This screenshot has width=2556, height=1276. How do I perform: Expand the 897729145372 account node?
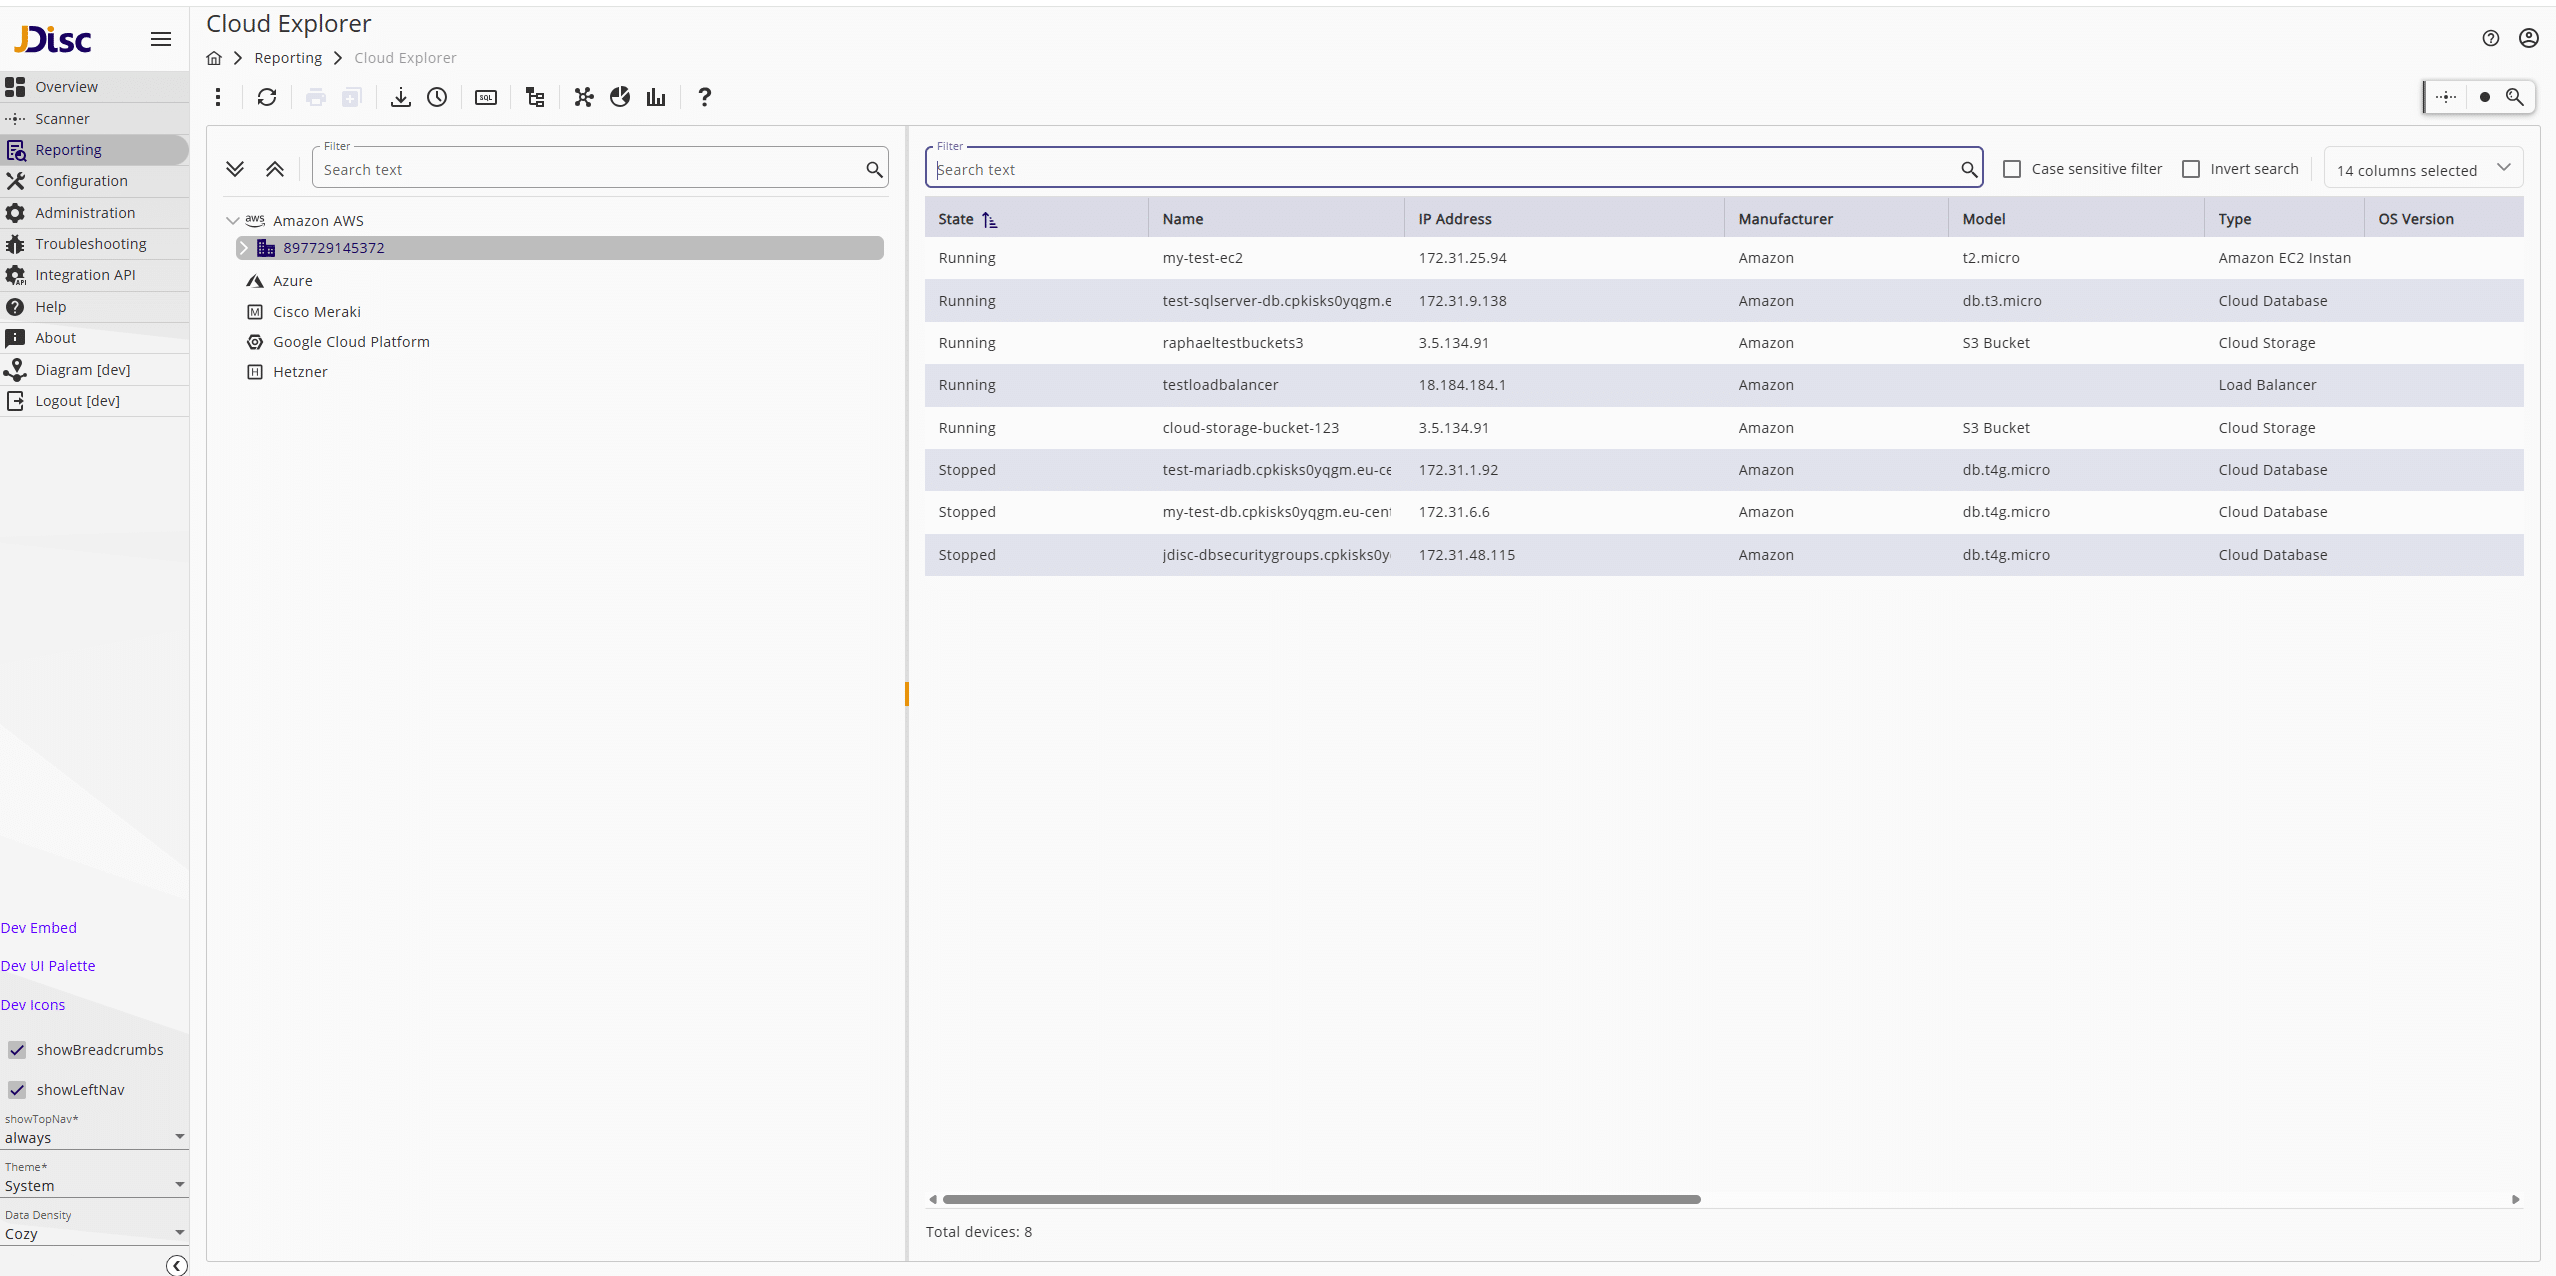[245, 247]
